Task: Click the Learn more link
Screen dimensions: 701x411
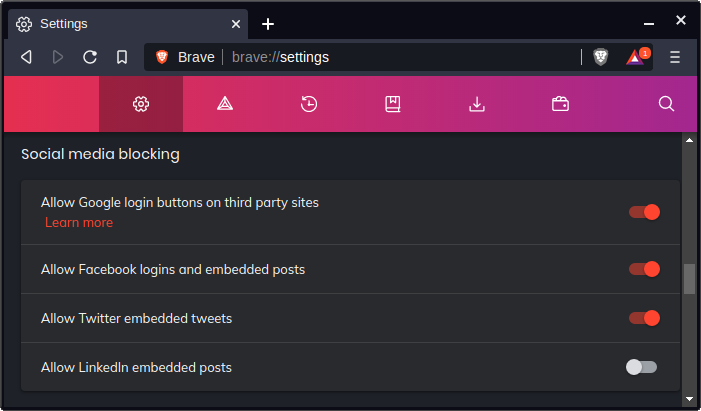Action: pyautogui.click(x=79, y=222)
